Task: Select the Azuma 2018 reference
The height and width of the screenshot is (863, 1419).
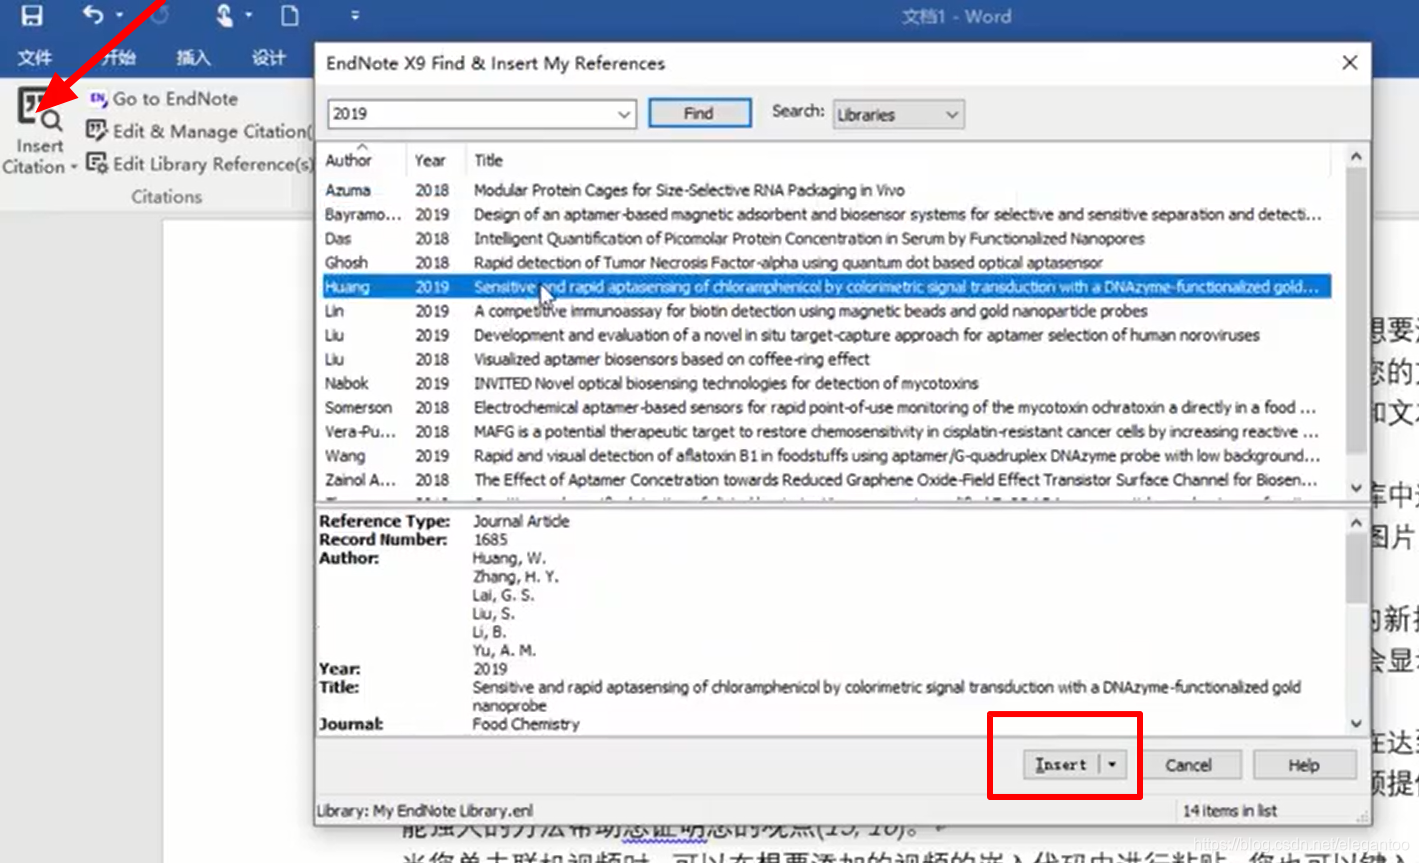Action: click(826, 190)
